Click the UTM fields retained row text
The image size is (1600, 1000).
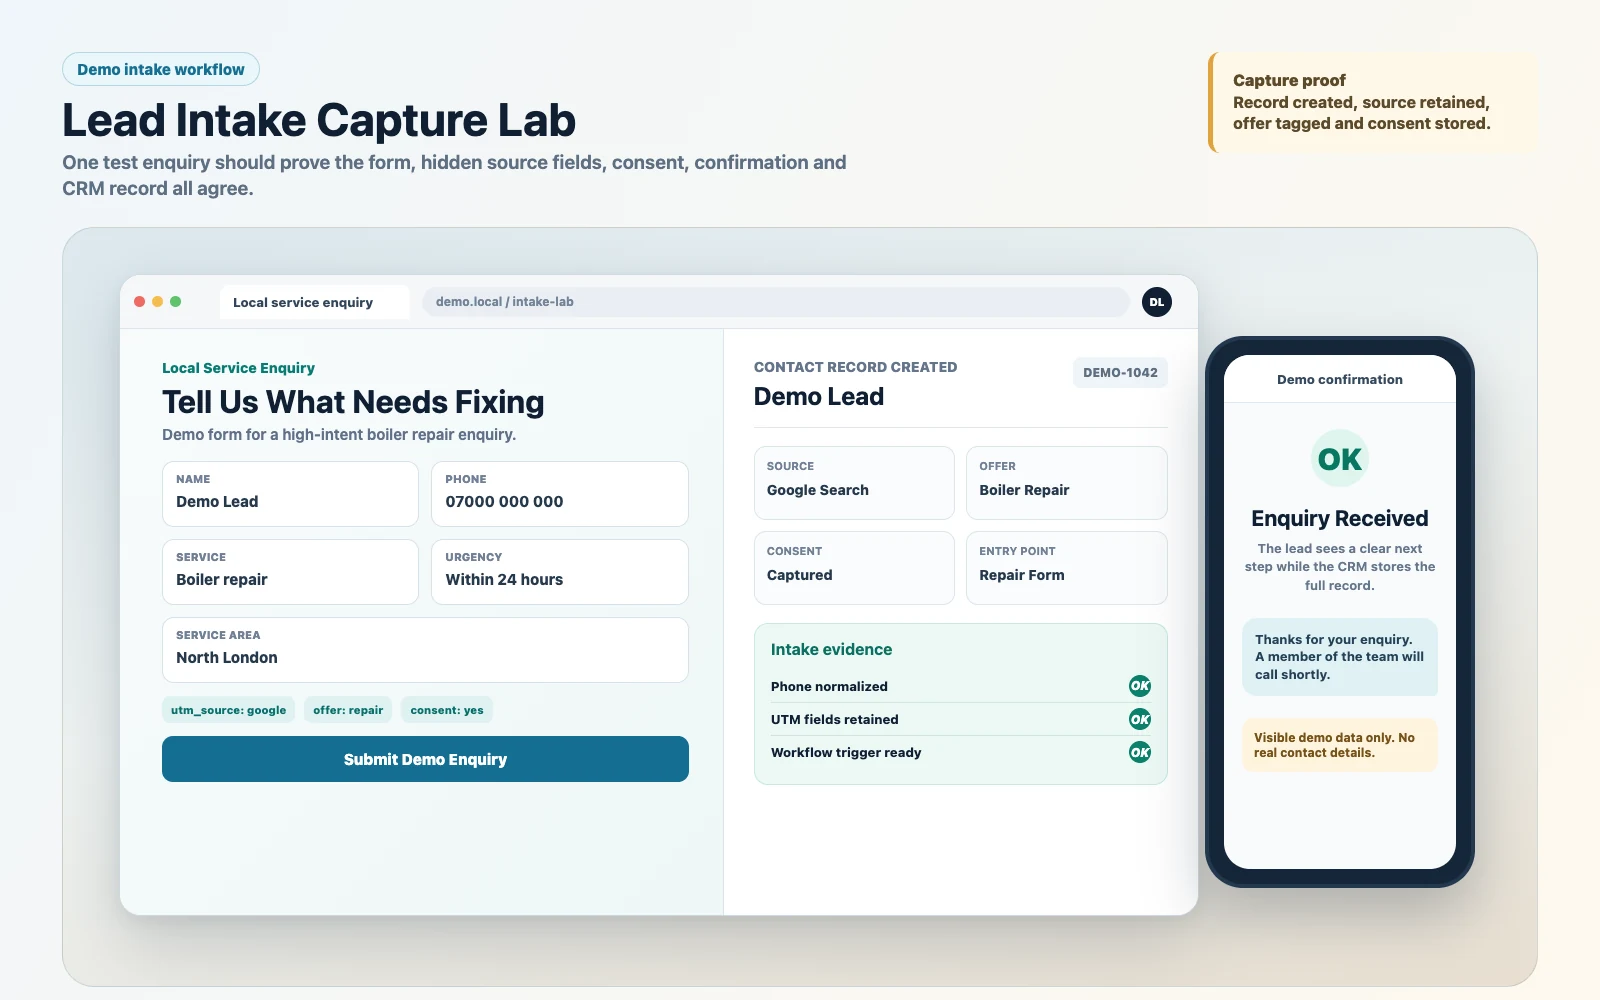click(x=834, y=719)
